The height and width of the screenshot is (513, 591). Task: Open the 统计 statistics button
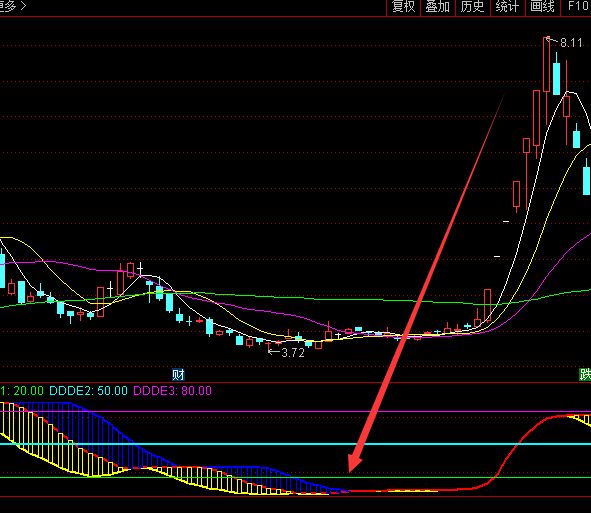pyautogui.click(x=507, y=7)
